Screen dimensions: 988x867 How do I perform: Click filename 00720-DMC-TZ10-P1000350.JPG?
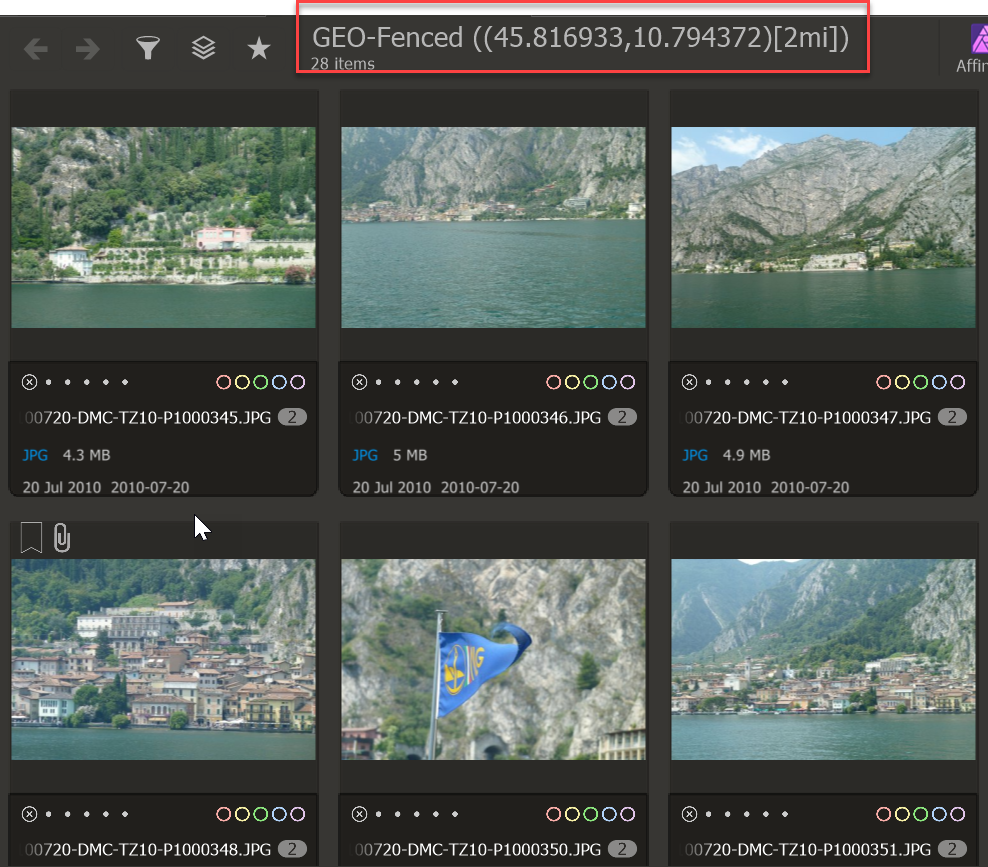478,850
